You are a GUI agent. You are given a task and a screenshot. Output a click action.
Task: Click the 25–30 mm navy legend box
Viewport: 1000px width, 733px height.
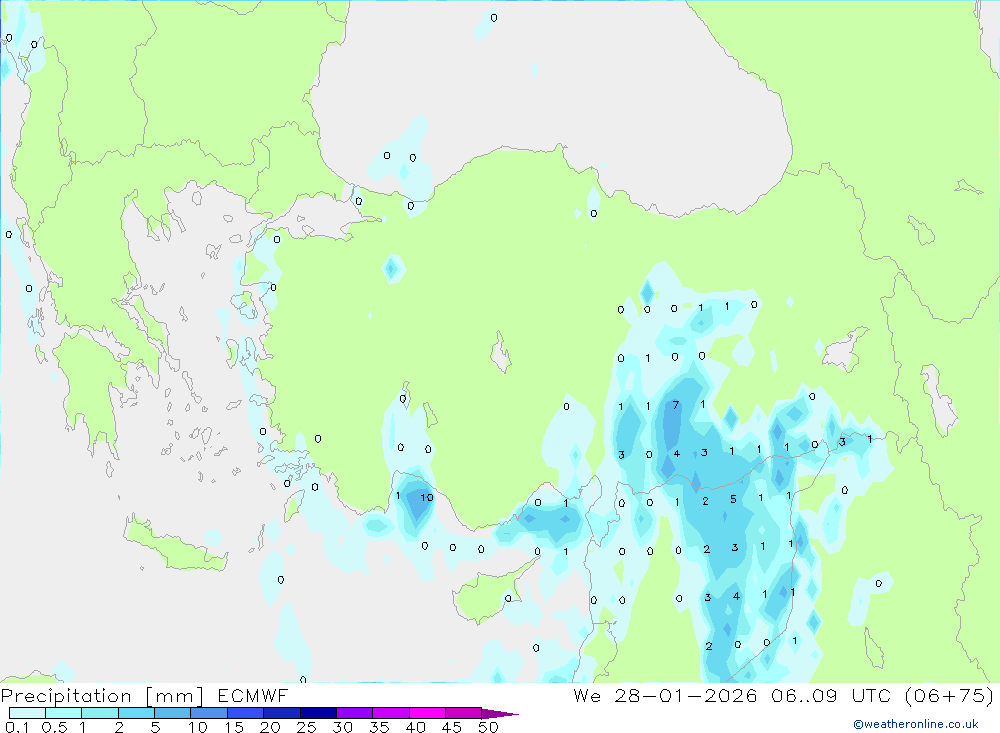pos(318,713)
